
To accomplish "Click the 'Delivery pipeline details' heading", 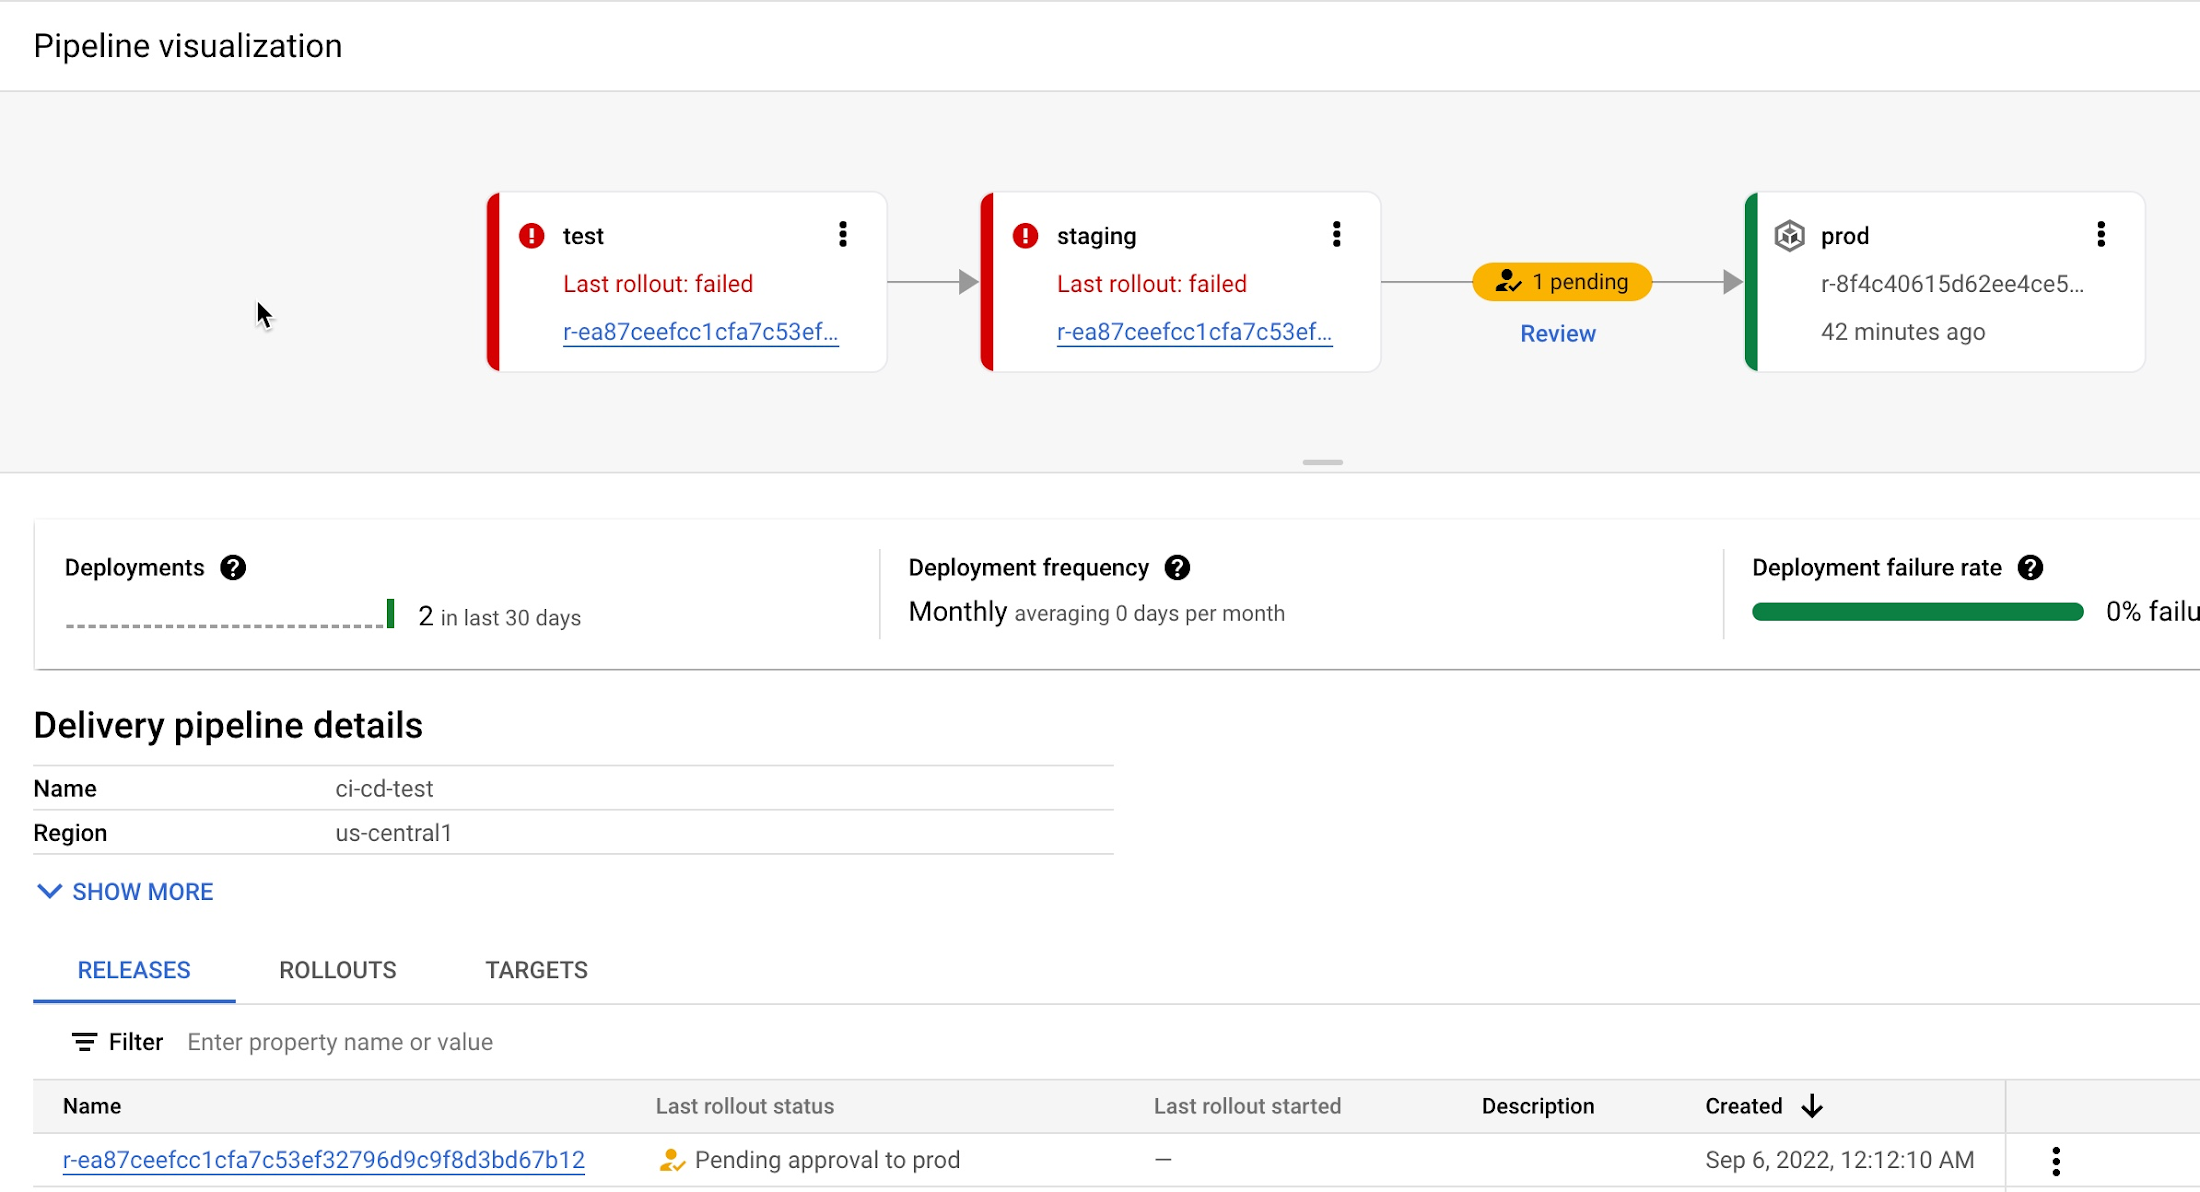I will 228,725.
